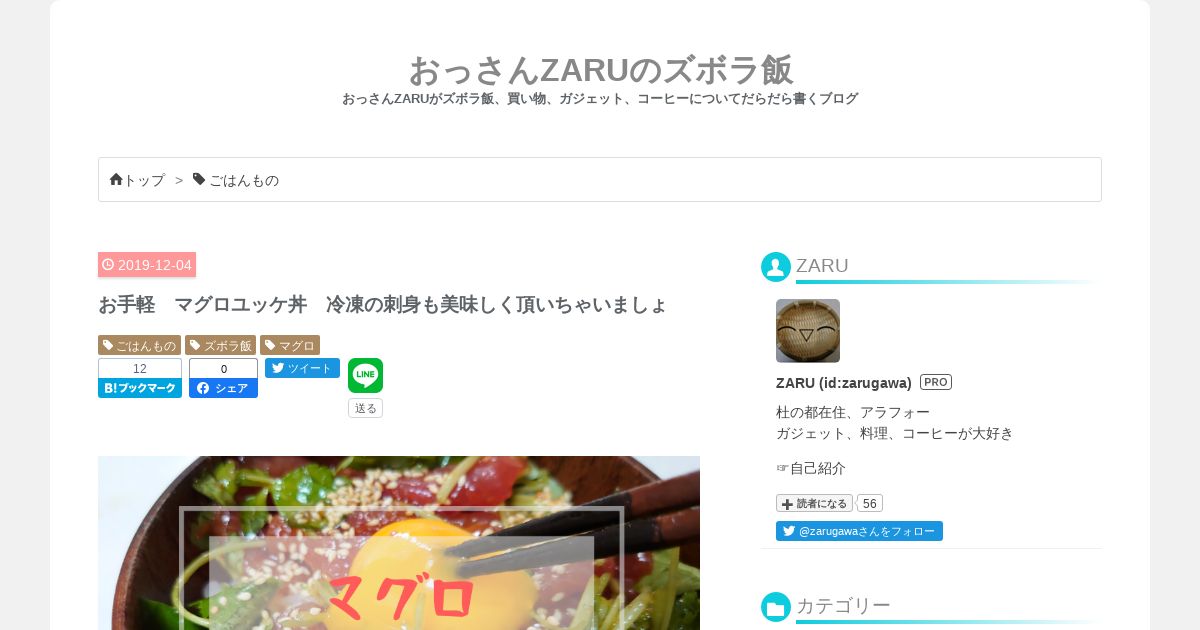Open the LINE share icon
Screen dimensions: 1200x630
tap(365, 375)
